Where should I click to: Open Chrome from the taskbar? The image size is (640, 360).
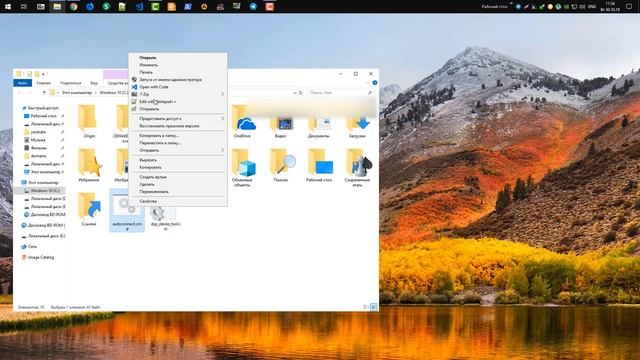point(73,7)
